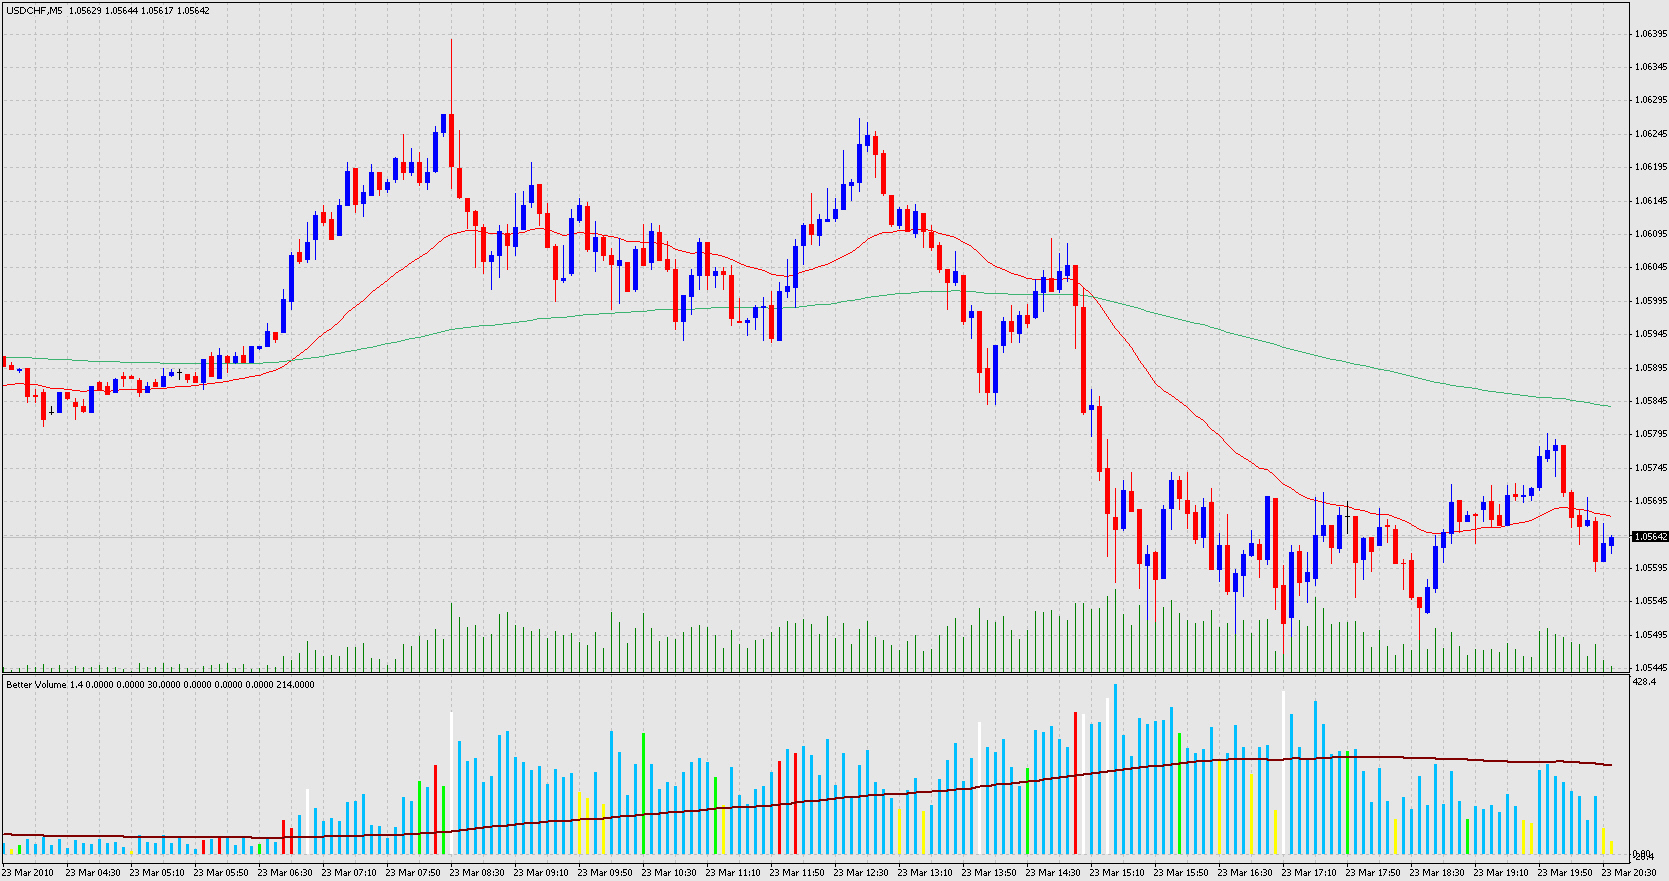The image size is (1669, 881).
Task: Click the 1.05445 price scale label
Action: 1650,668
